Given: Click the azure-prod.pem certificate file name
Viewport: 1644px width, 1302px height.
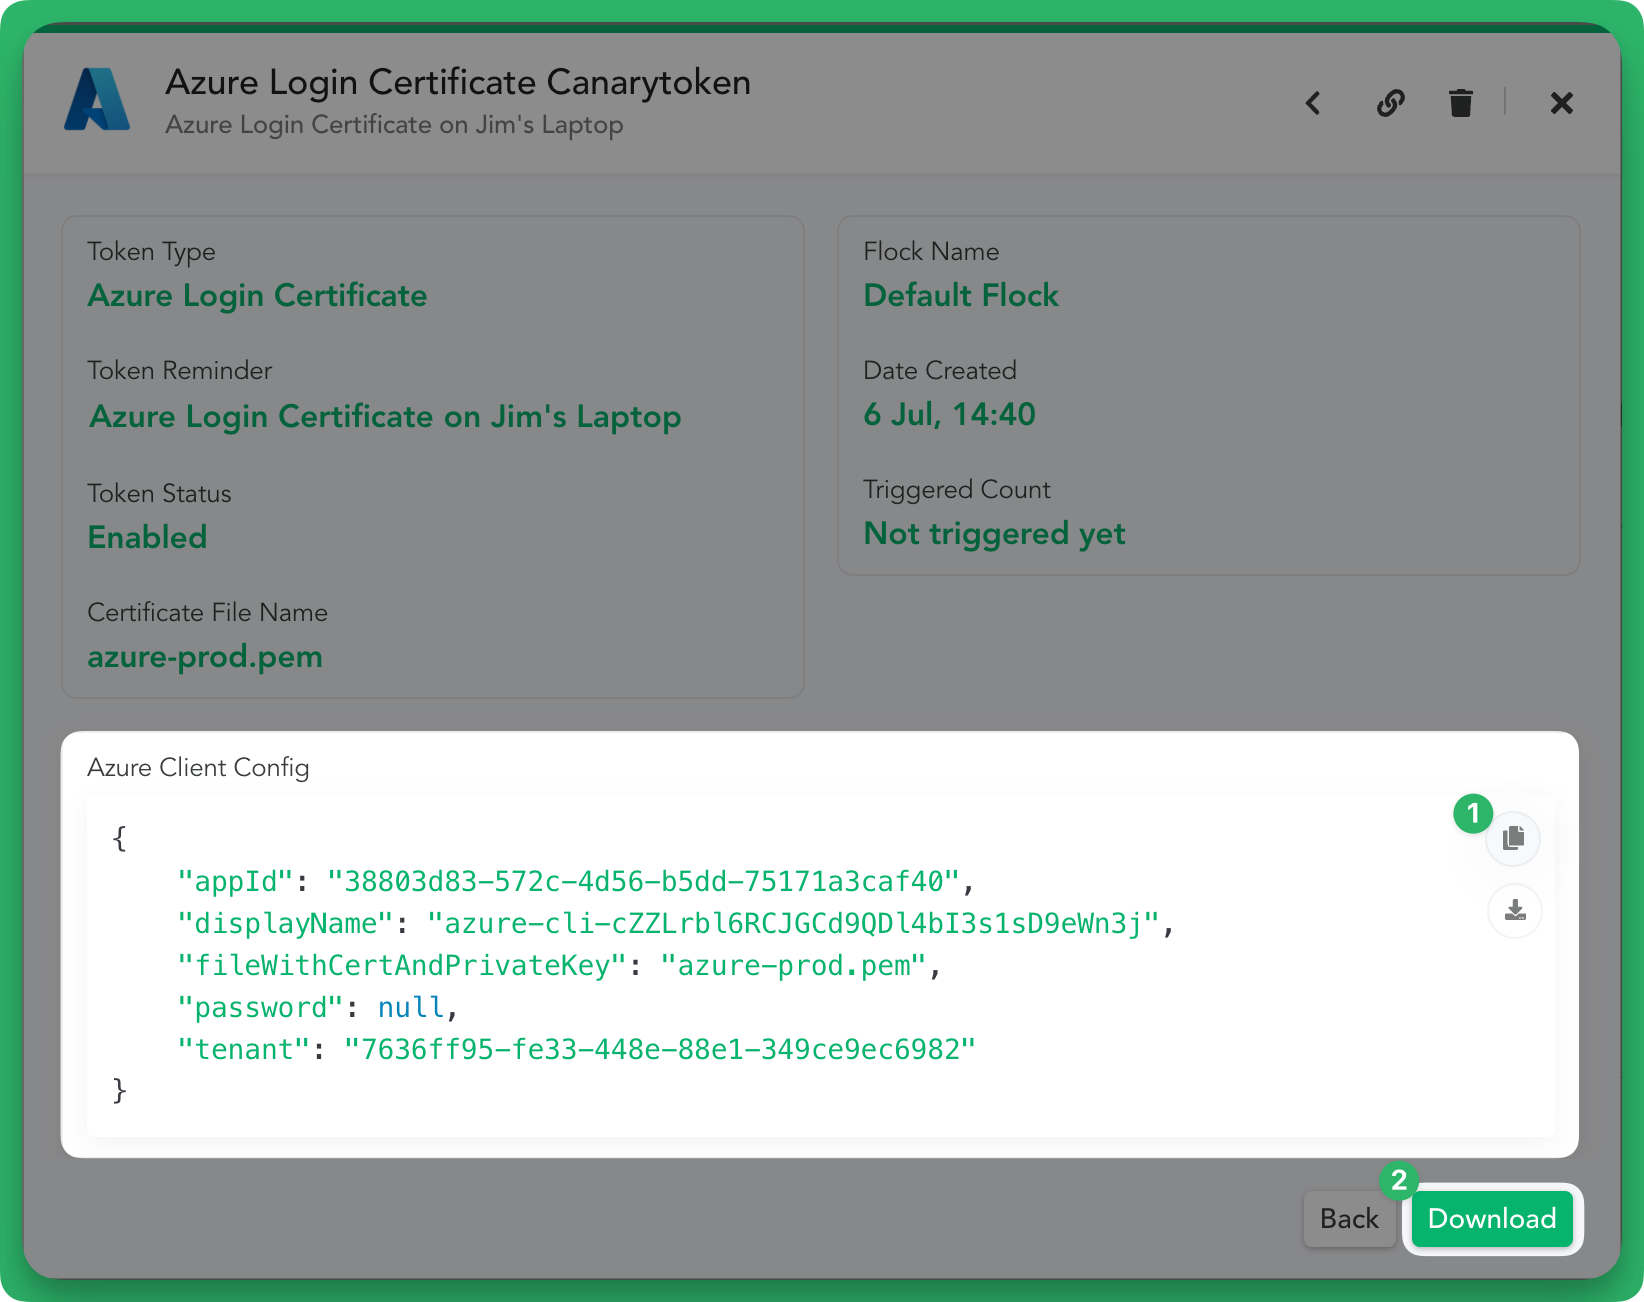Looking at the screenshot, I should (x=205, y=657).
